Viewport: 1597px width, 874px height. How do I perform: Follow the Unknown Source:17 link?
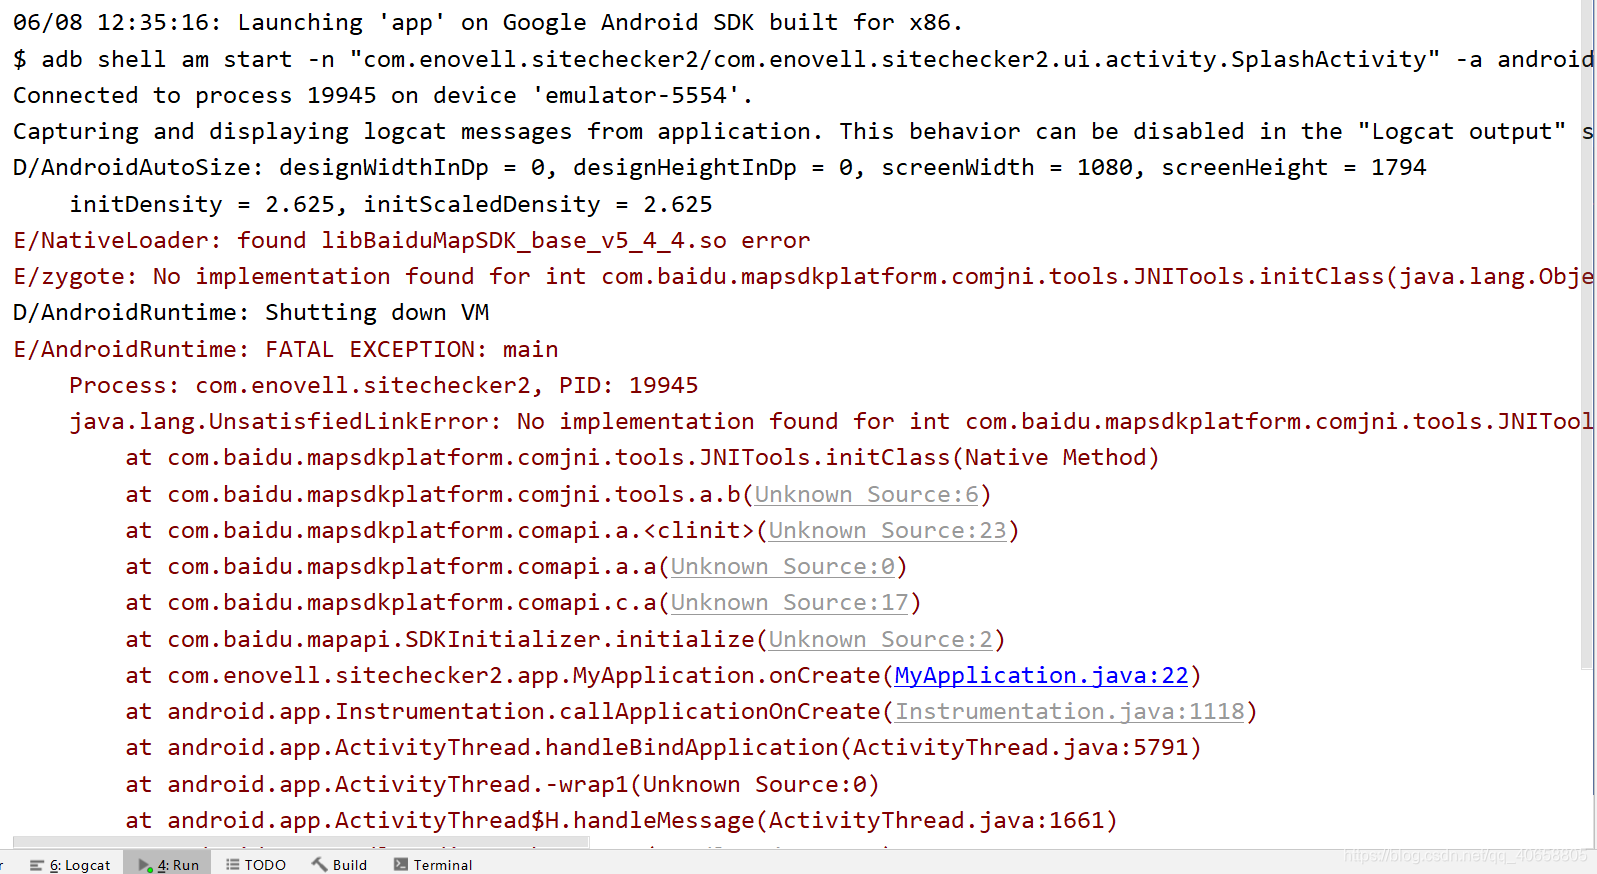click(x=790, y=603)
